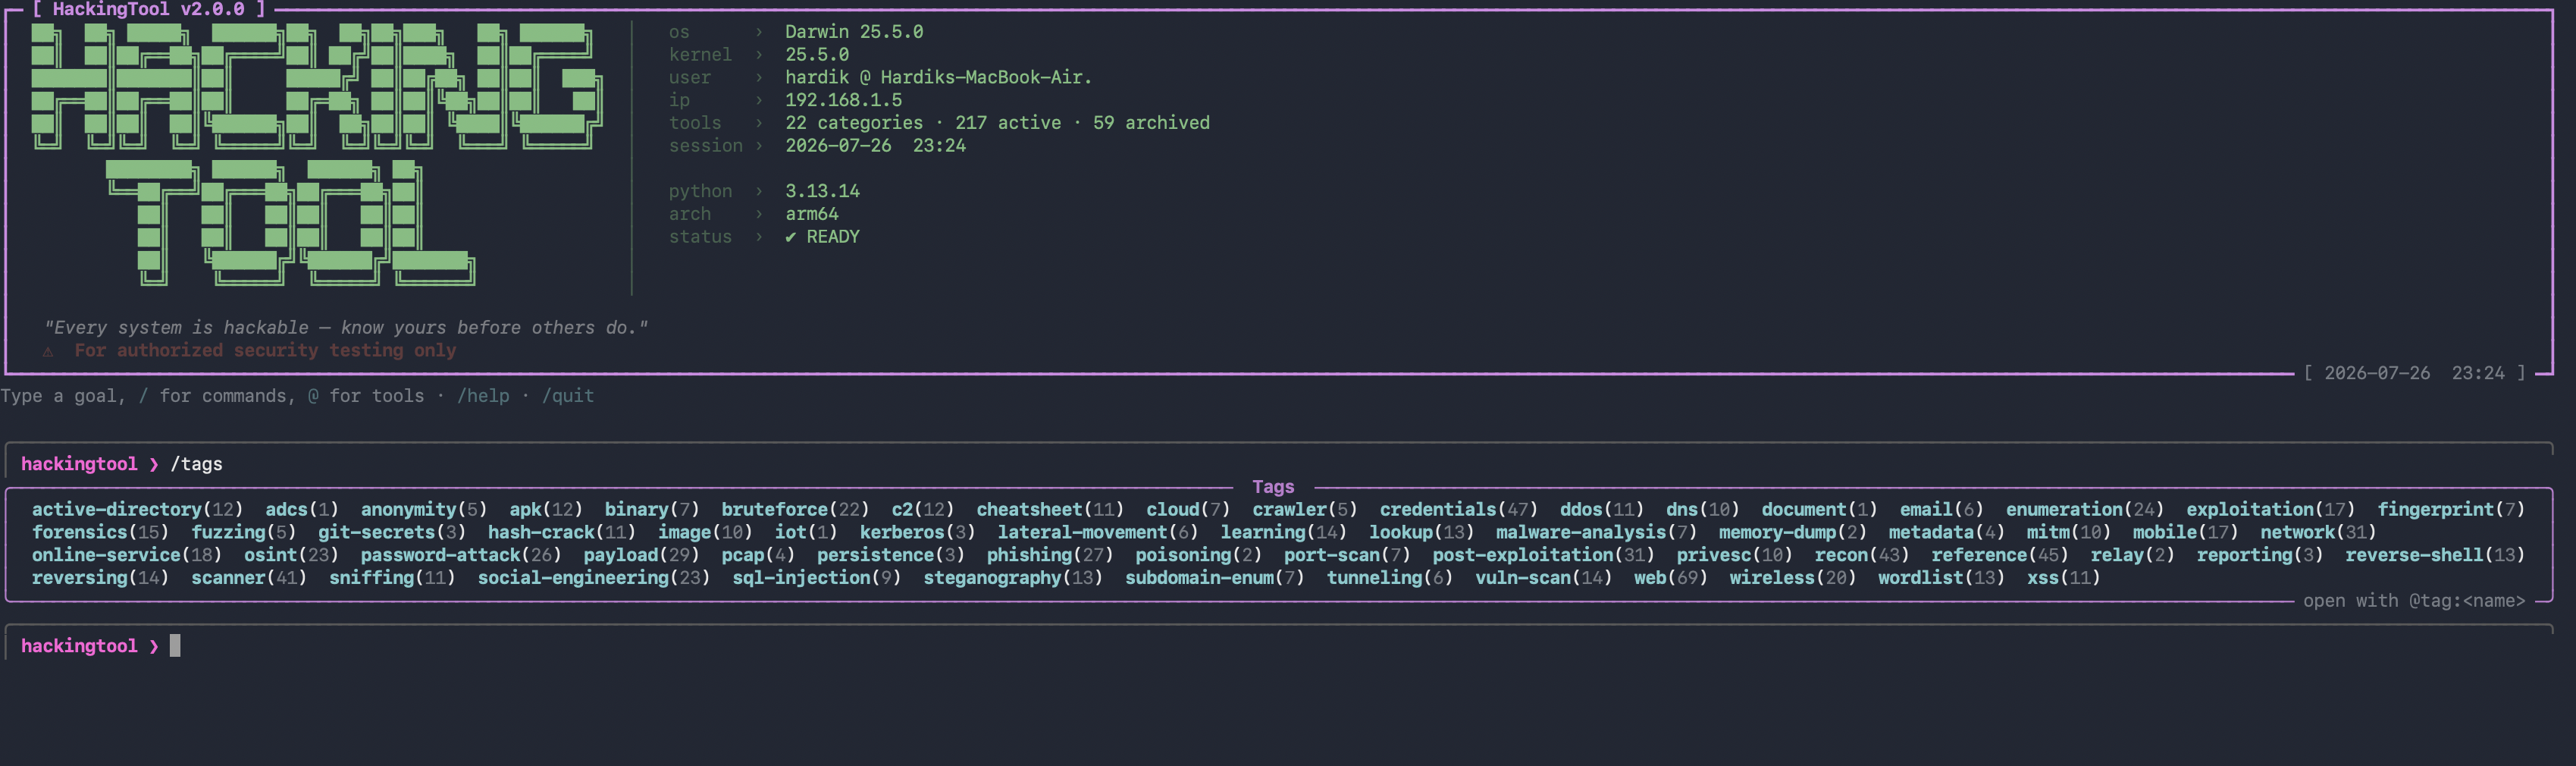Click the wireless(20) tag
Screen dimensions: 2576x766
(1792, 578)
